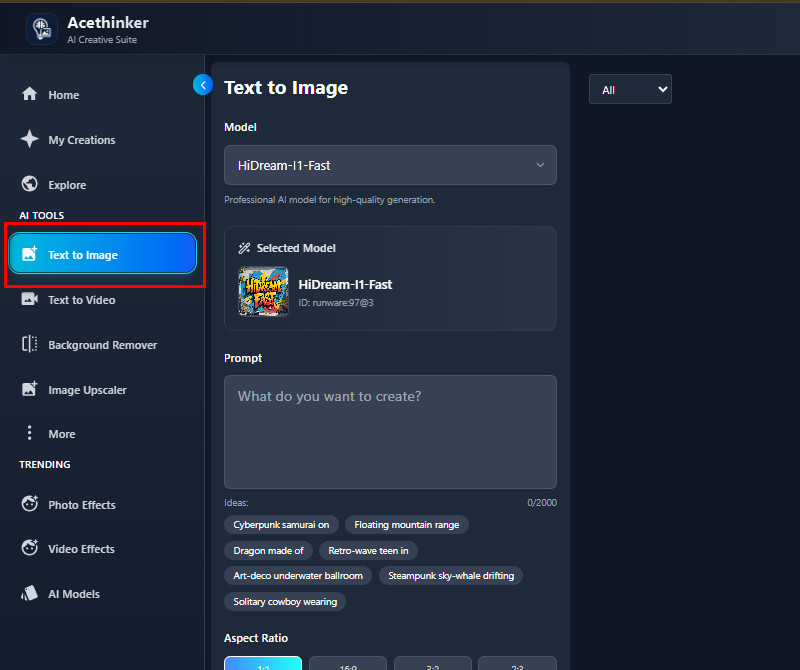Click the prompt text area
This screenshot has height=670, width=800.
tap(390, 432)
